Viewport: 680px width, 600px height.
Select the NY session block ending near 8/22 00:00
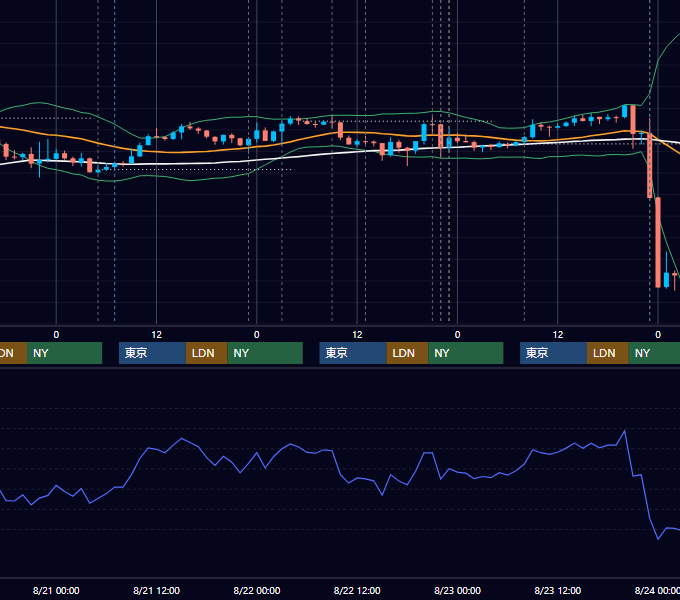[265, 353]
